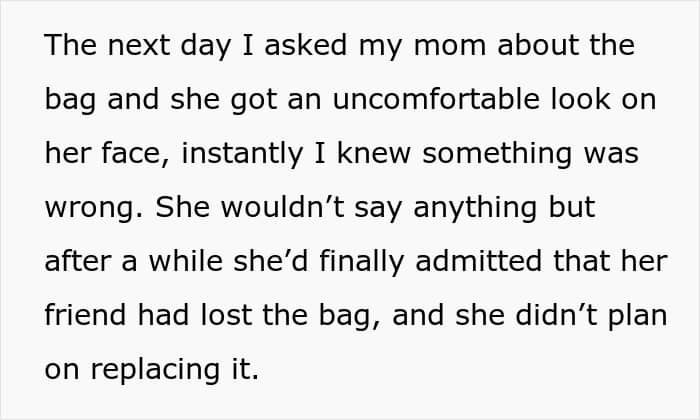Click the word "uncomfortable" in the paragraph
The width and height of the screenshot is (700, 420).
pyautogui.click(x=436, y=99)
